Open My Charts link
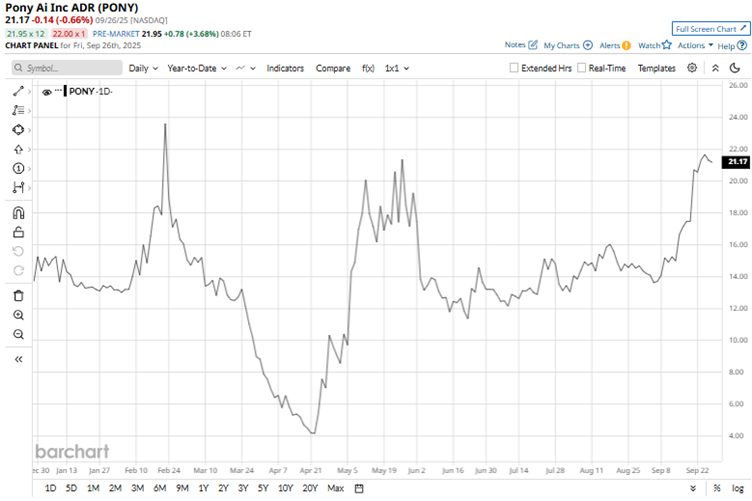 pyautogui.click(x=568, y=45)
